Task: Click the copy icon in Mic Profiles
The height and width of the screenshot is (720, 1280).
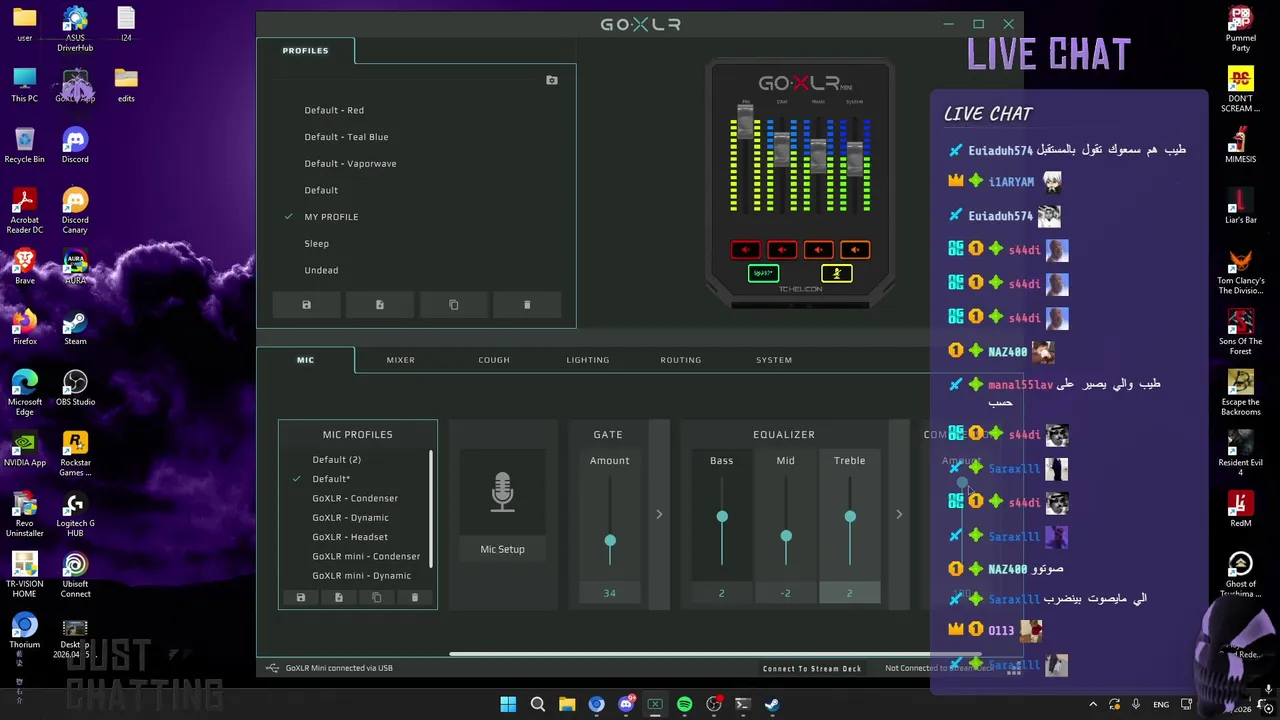Action: click(376, 597)
